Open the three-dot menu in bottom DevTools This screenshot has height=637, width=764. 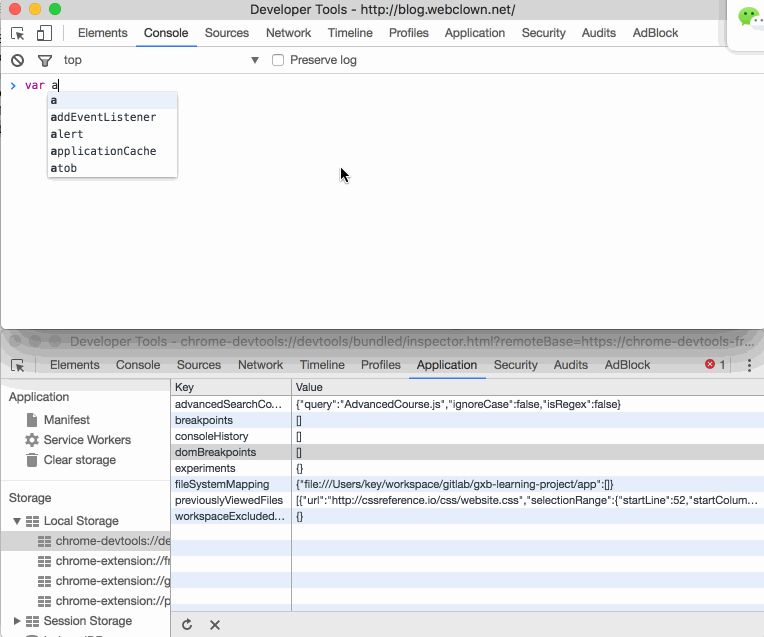coord(749,365)
